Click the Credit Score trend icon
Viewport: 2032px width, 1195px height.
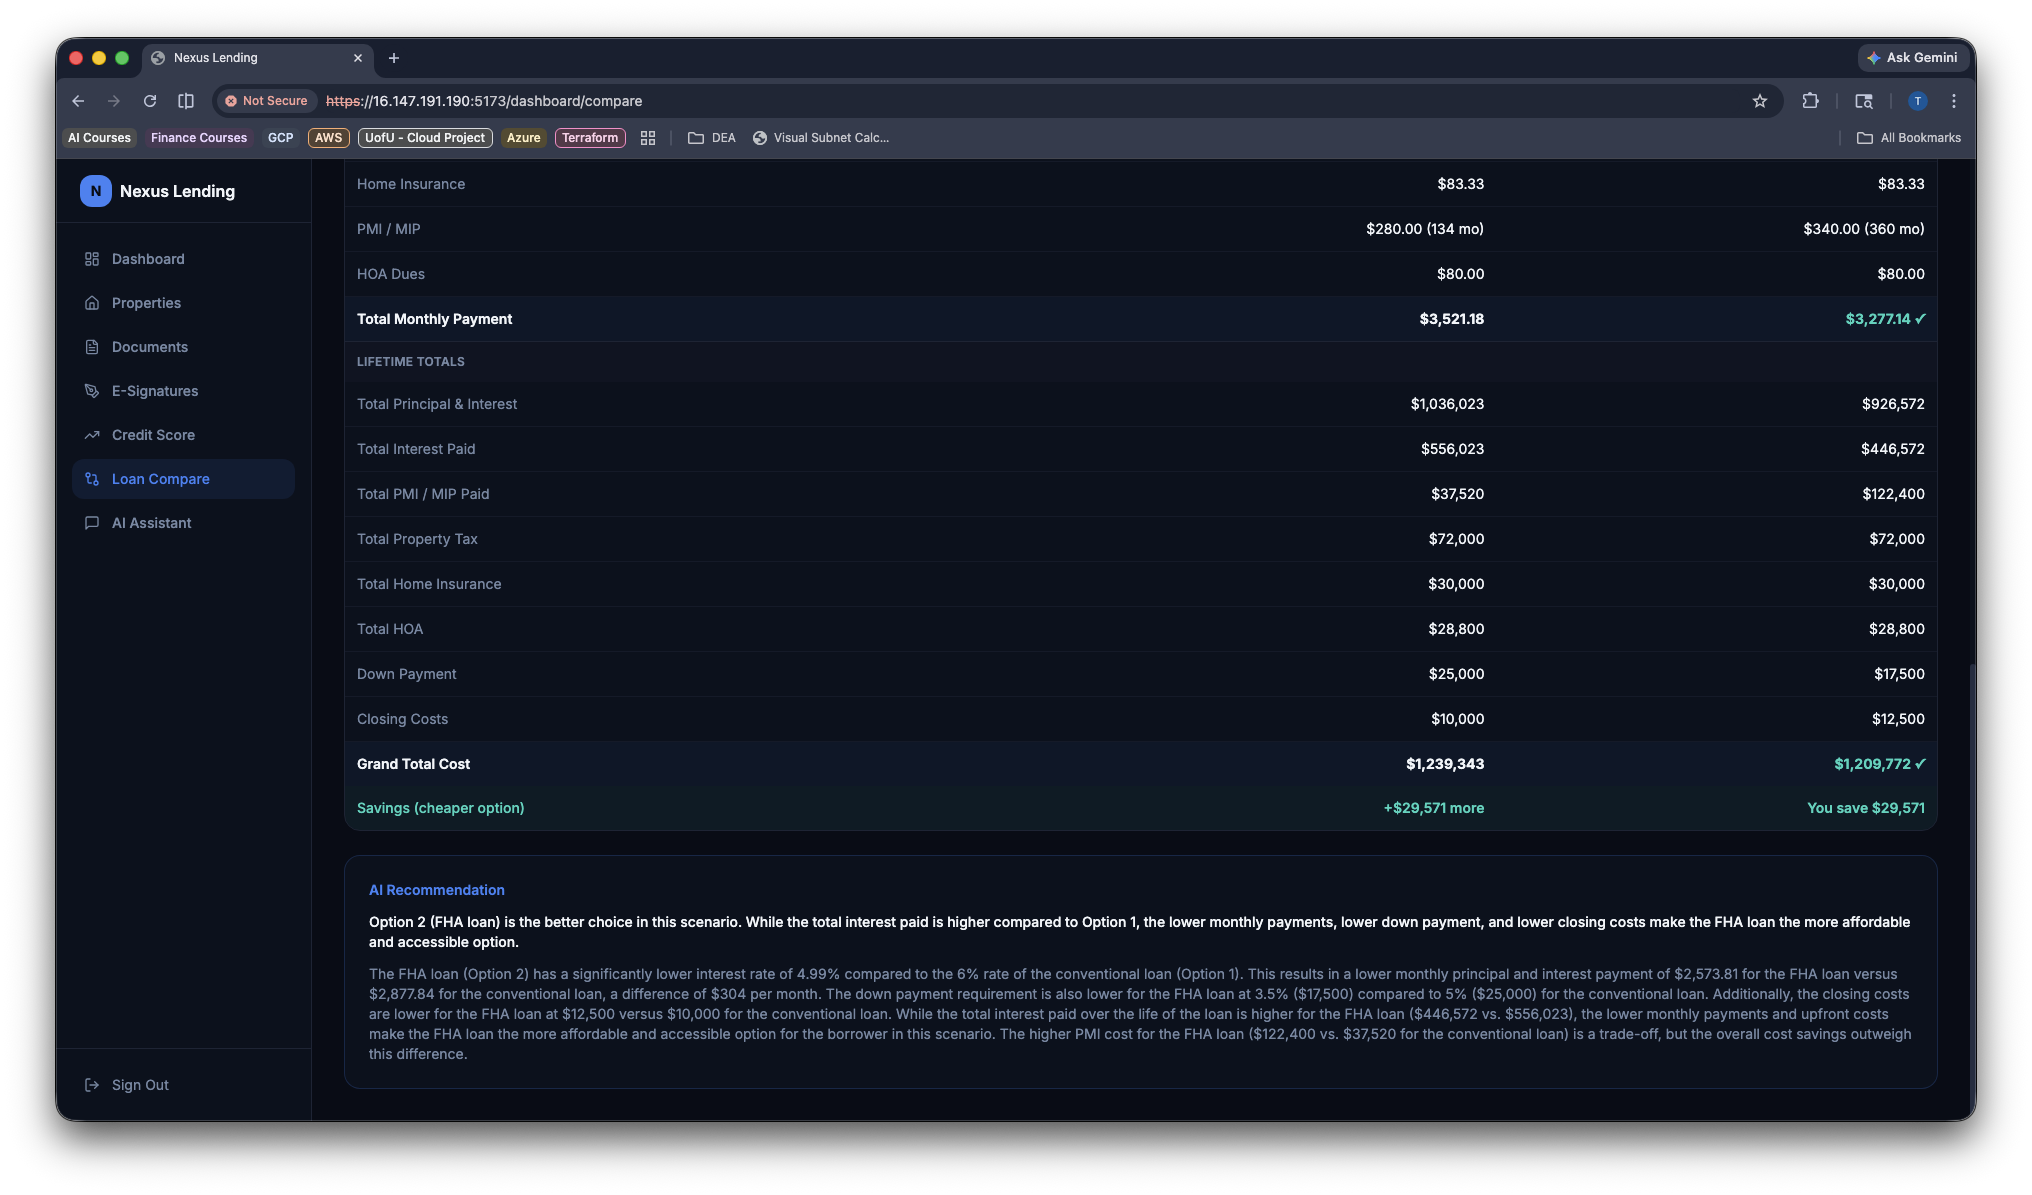click(92, 435)
